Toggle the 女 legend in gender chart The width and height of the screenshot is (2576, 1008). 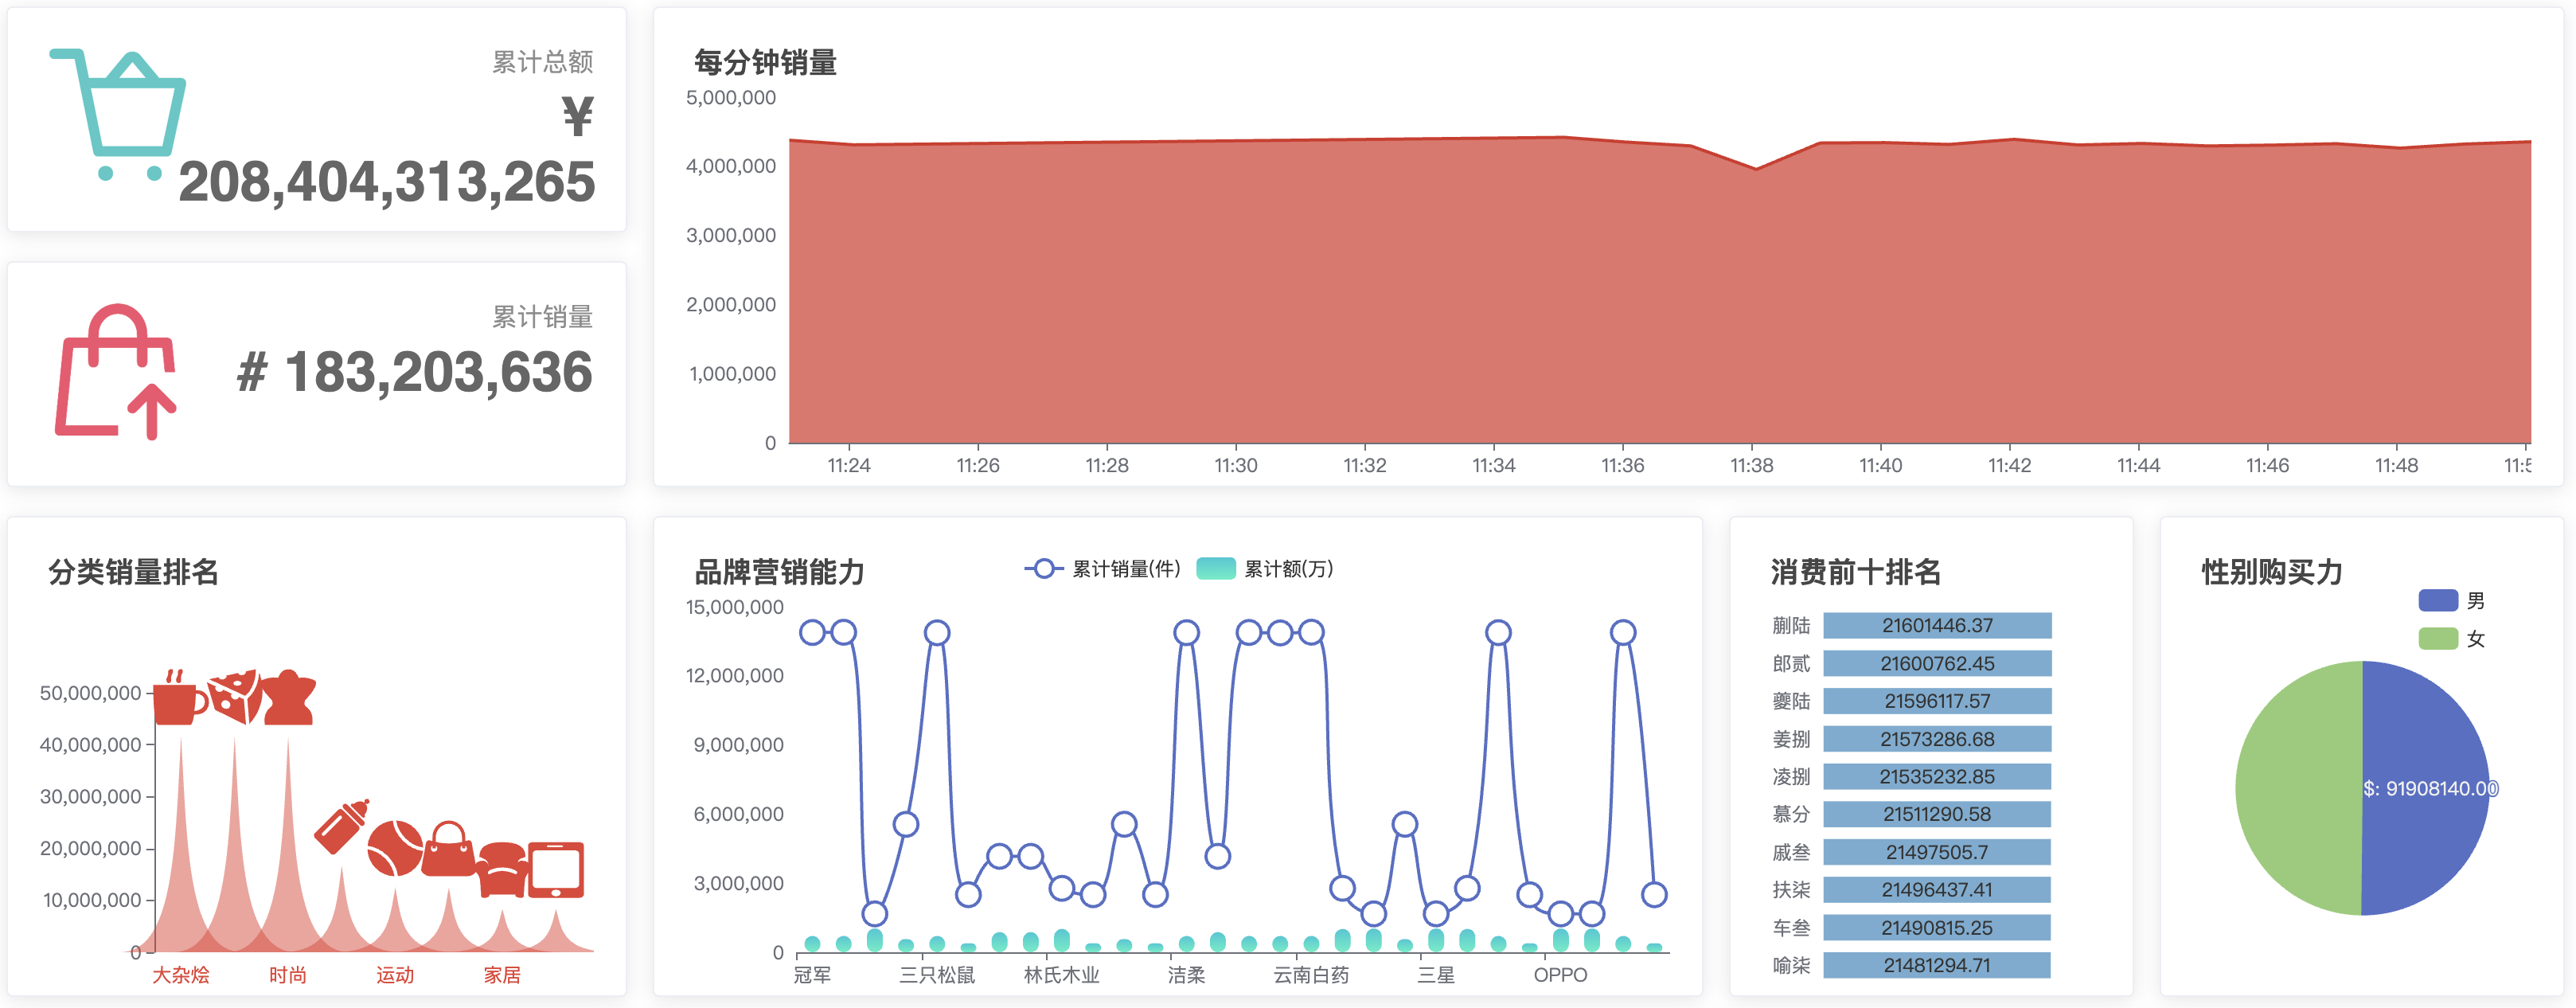point(2452,639)
